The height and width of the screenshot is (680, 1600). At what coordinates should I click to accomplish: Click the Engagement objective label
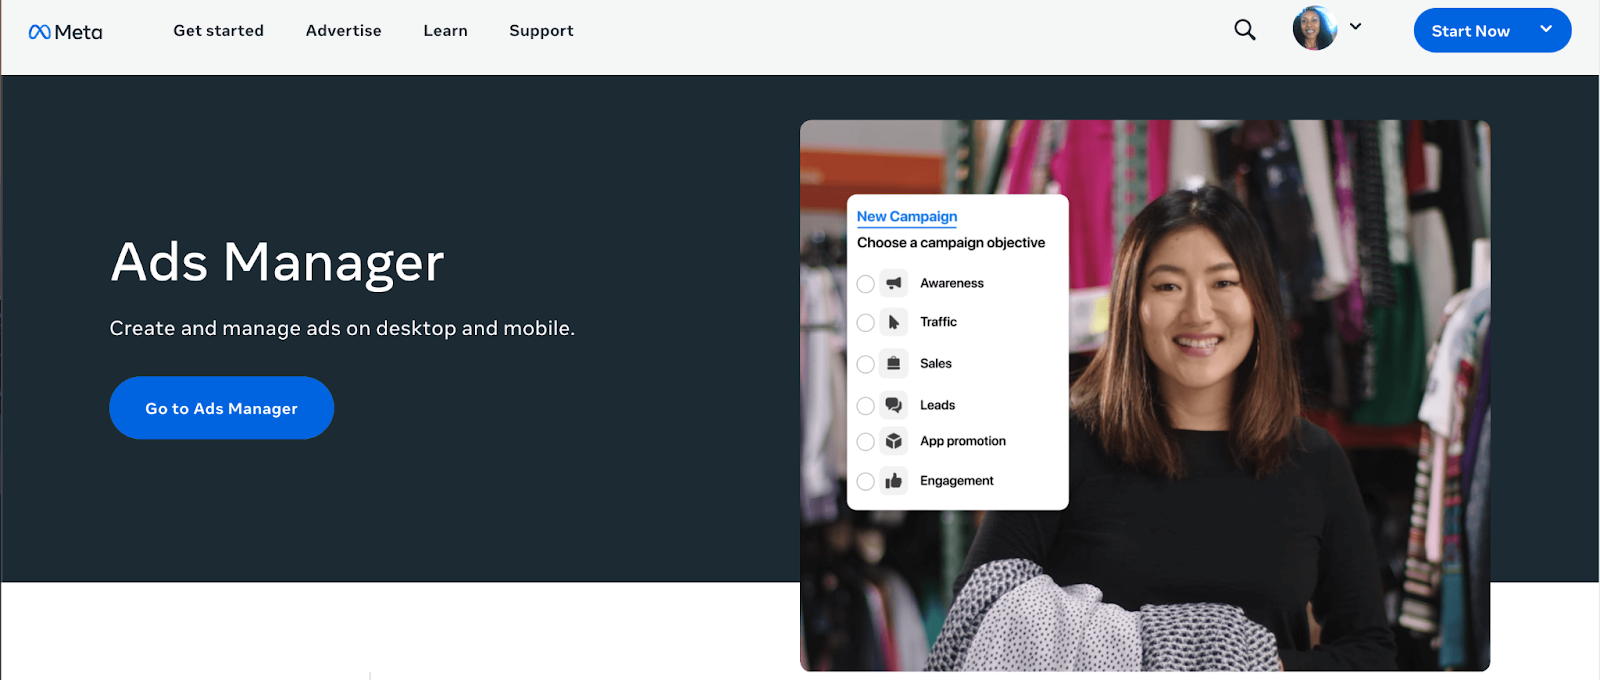click(957, 481)
